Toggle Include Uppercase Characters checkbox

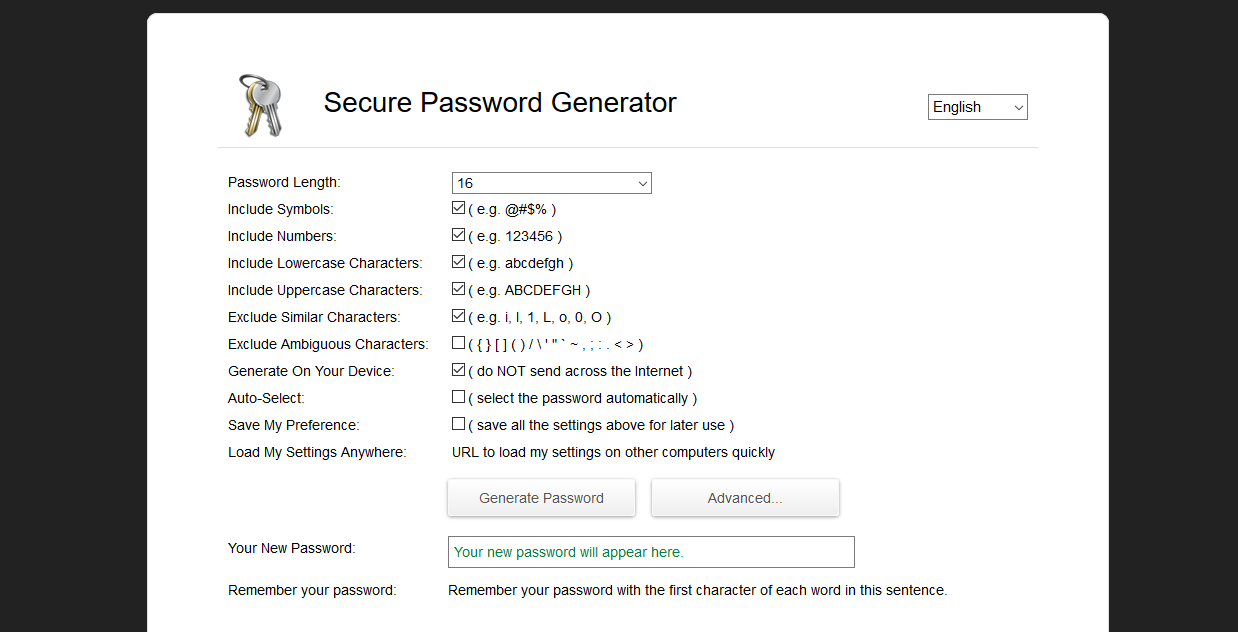[x=458, y=289]
